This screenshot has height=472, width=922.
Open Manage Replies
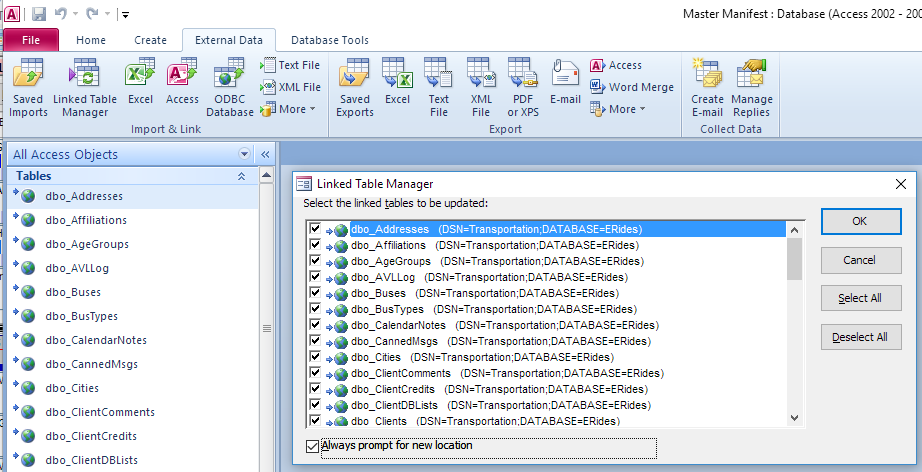[x=751, y=88]
